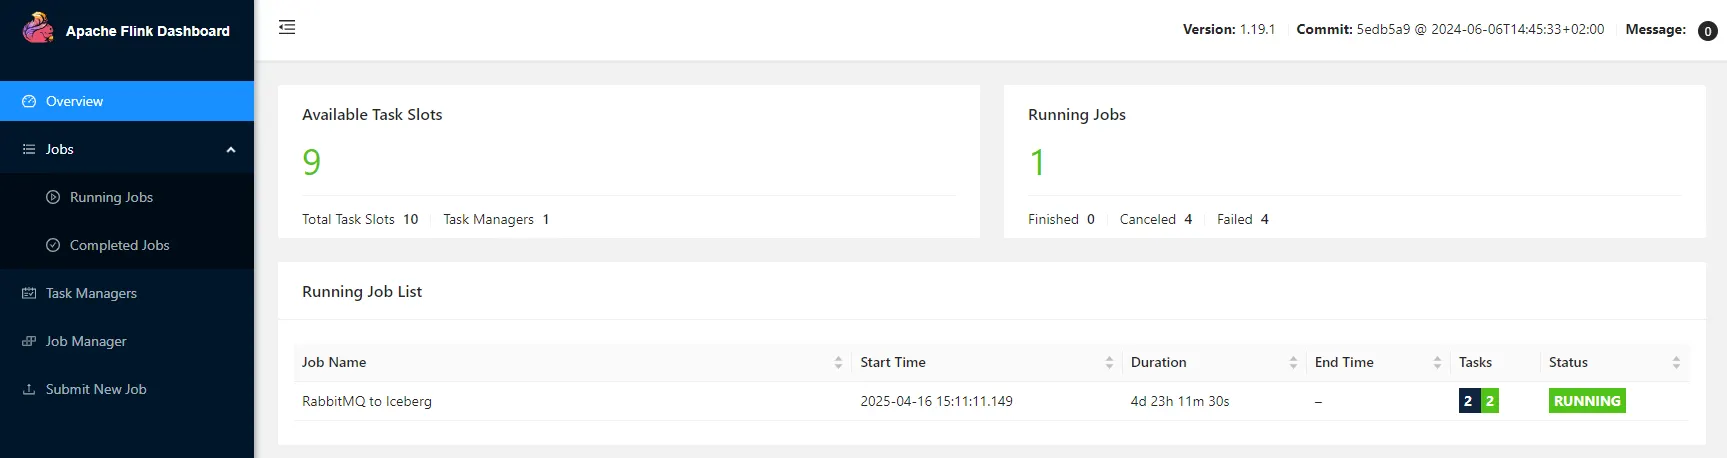Open the RabbitMQ to Iceberg job

click(x=367, y=401)
